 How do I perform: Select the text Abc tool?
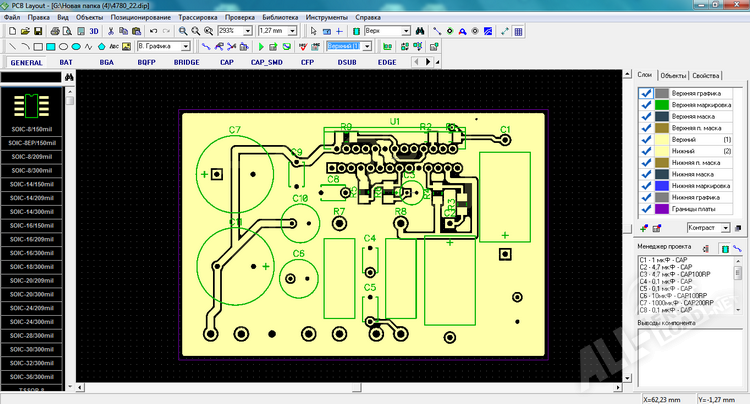pyautogui.click(x=112, y=46)
